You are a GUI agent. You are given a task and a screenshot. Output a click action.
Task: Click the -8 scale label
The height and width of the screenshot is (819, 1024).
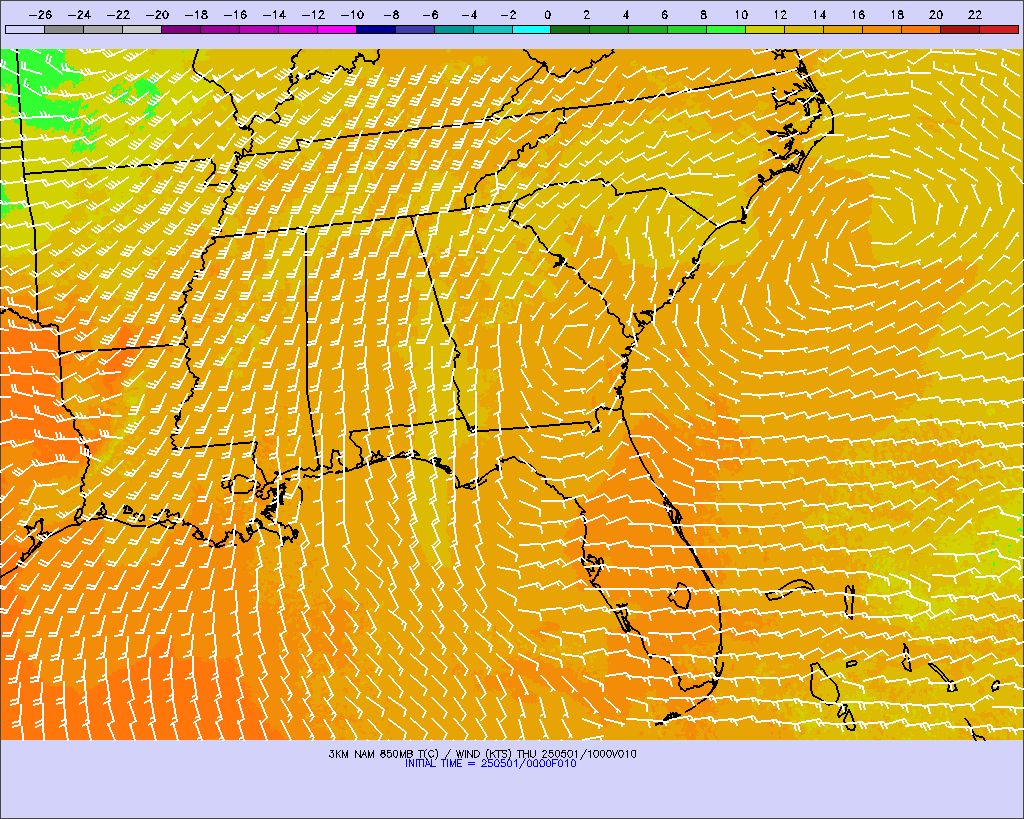coord(391,14)
